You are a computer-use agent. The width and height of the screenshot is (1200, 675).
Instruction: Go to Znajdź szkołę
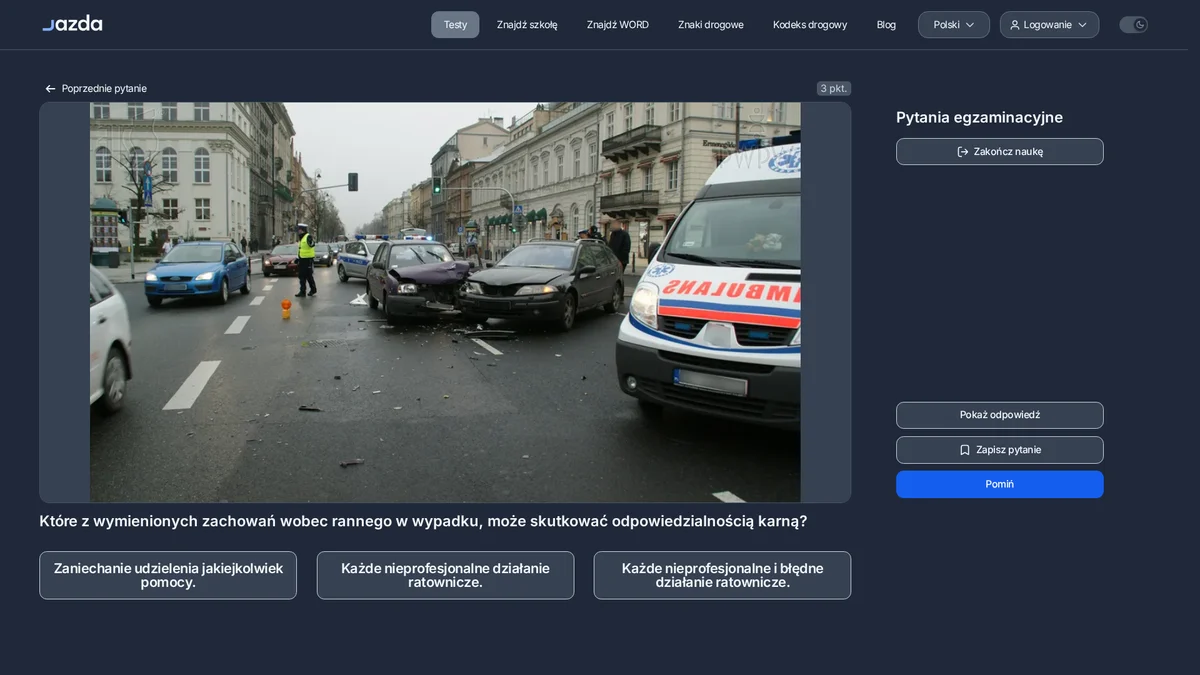coord(527,25)
